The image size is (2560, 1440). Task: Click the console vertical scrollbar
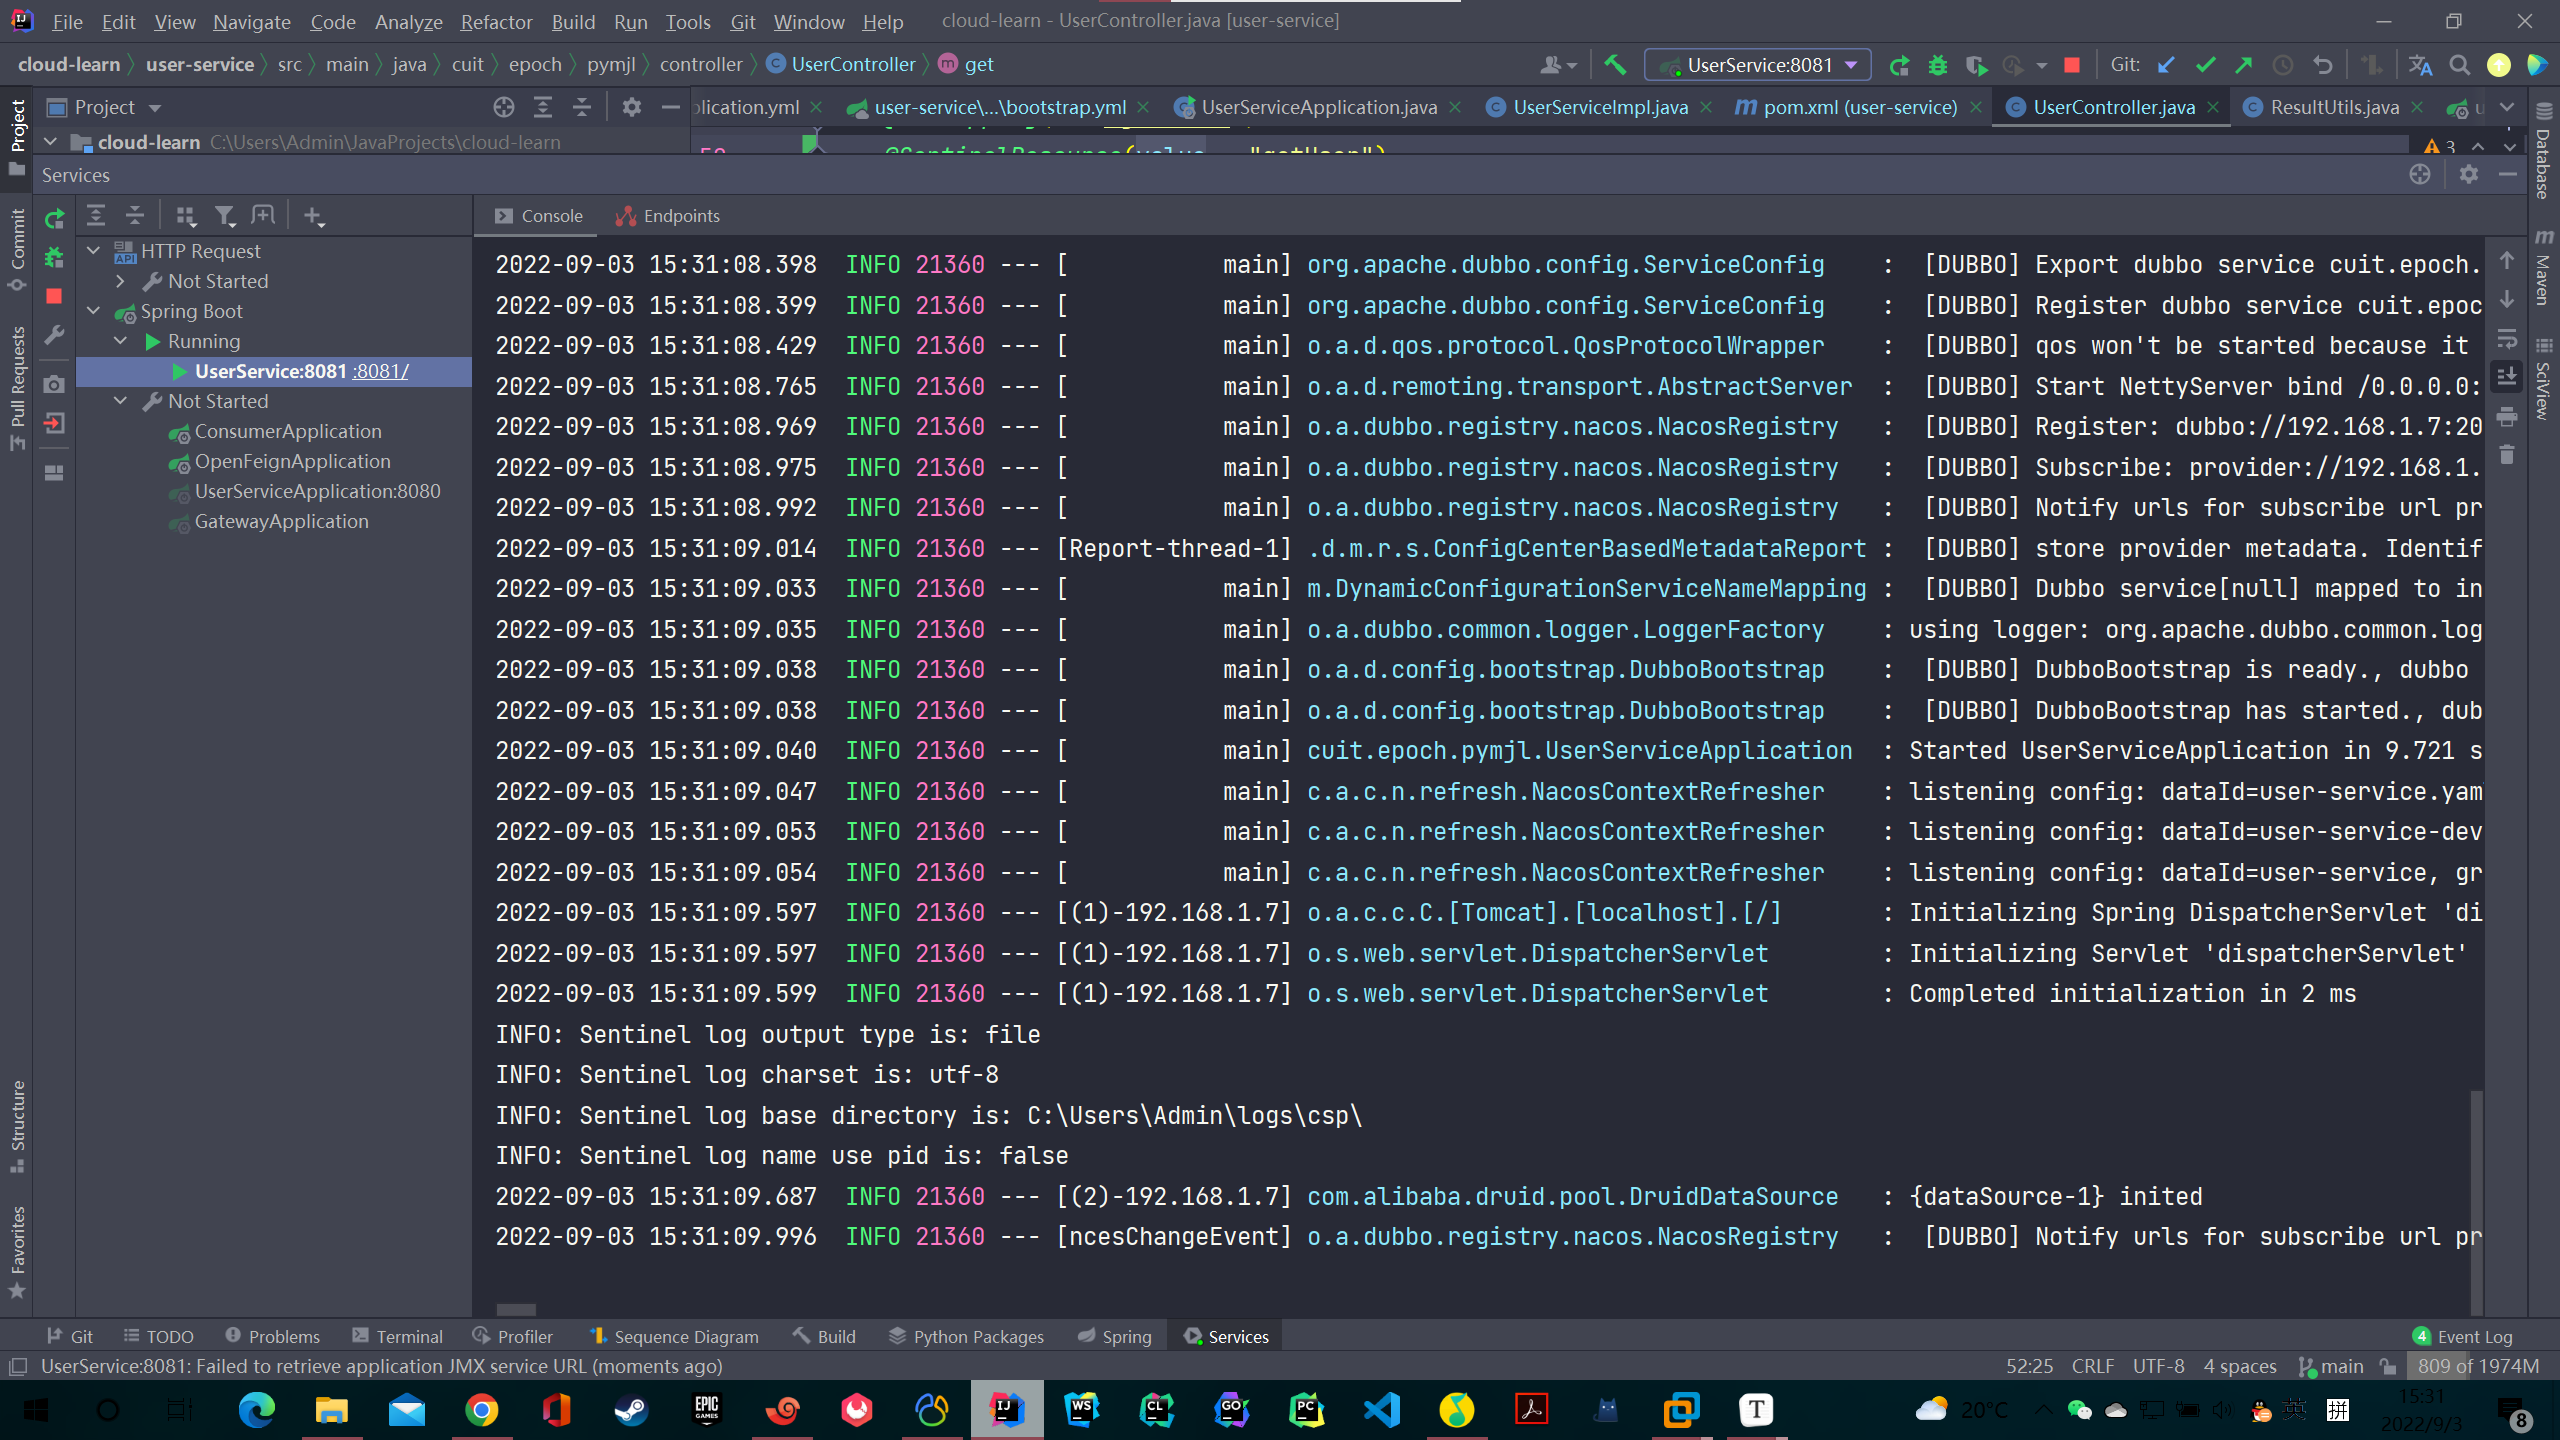[x=2476, y=1202]
